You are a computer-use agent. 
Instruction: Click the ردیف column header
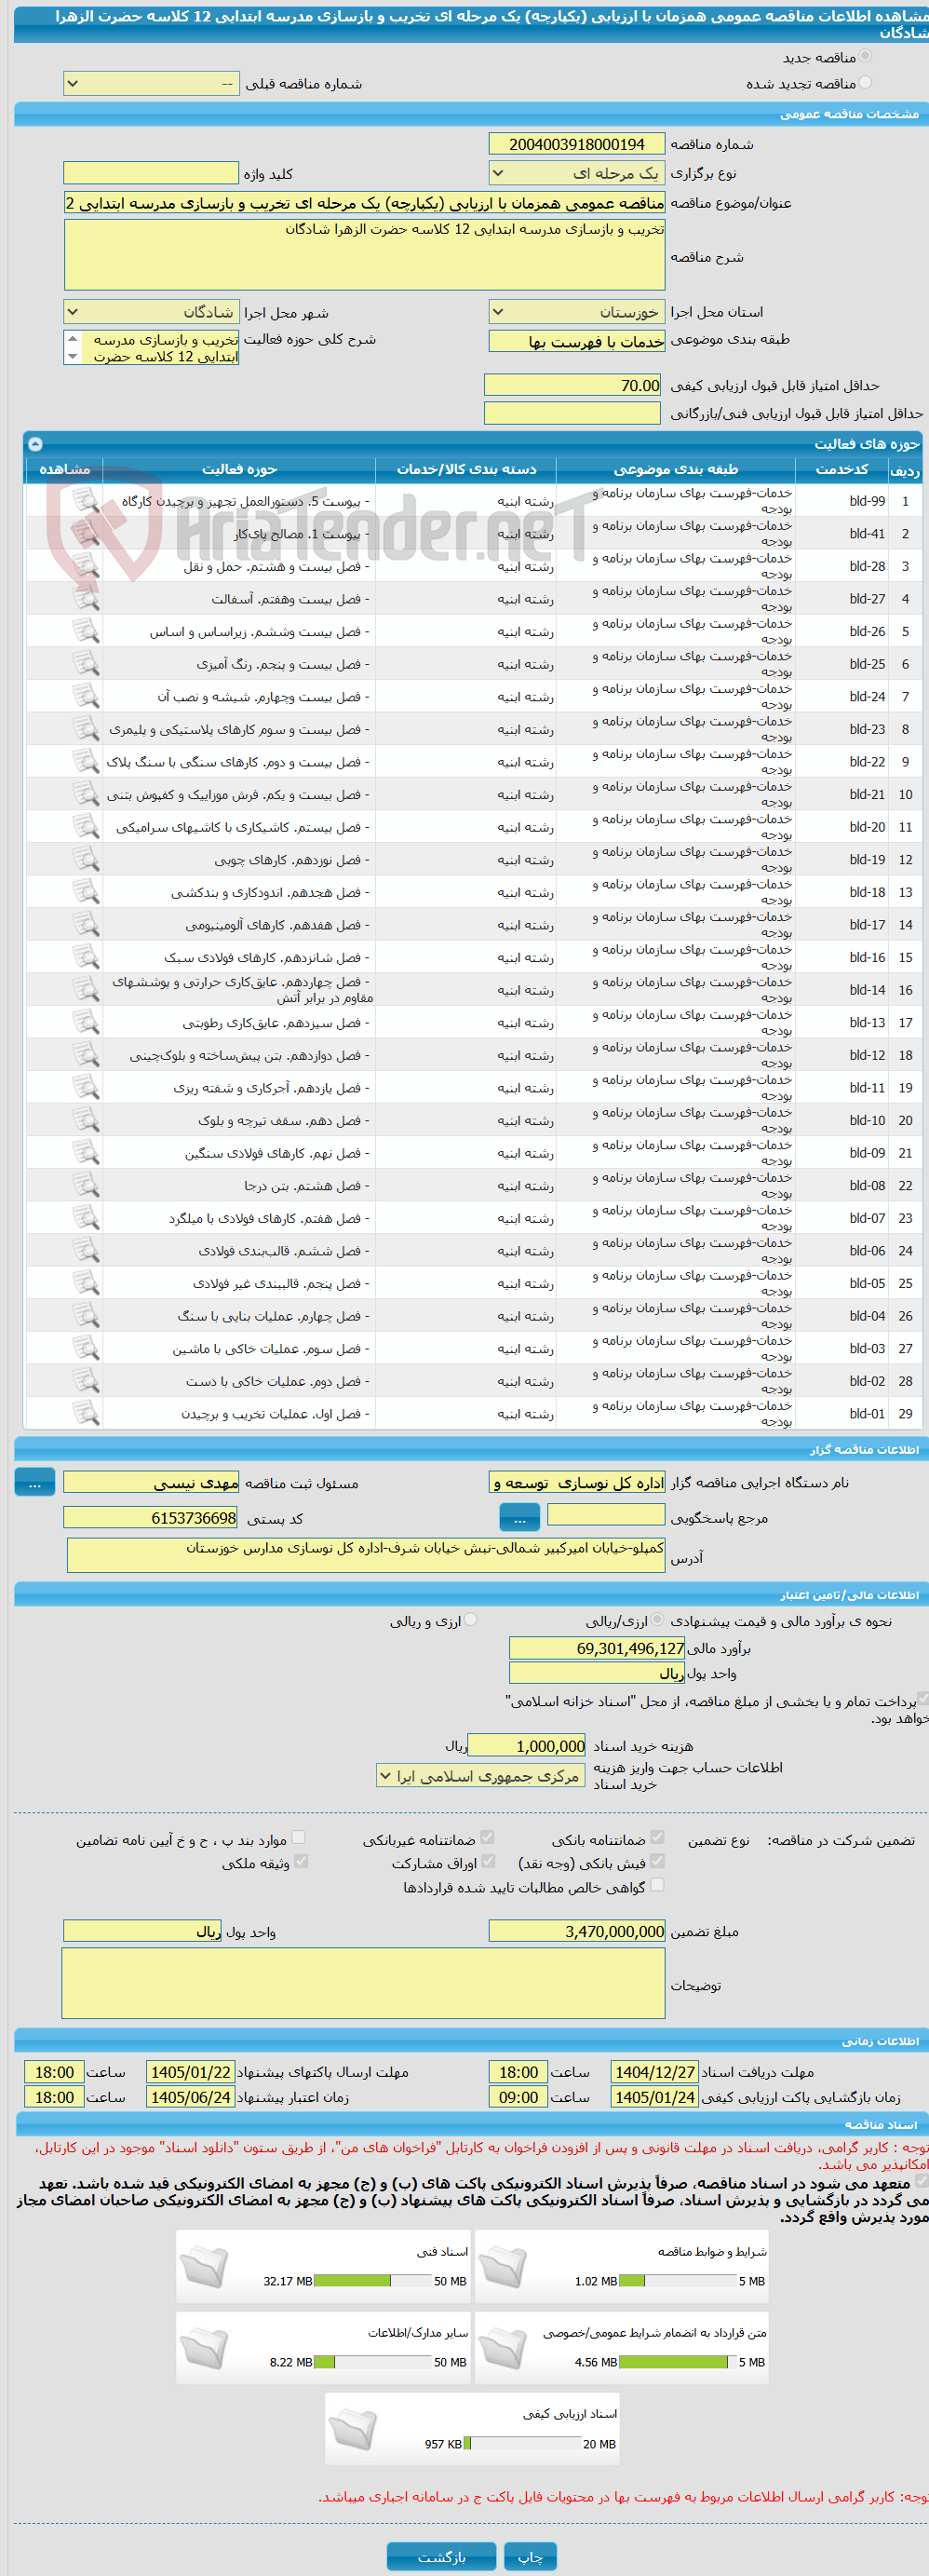click(905, 469)
